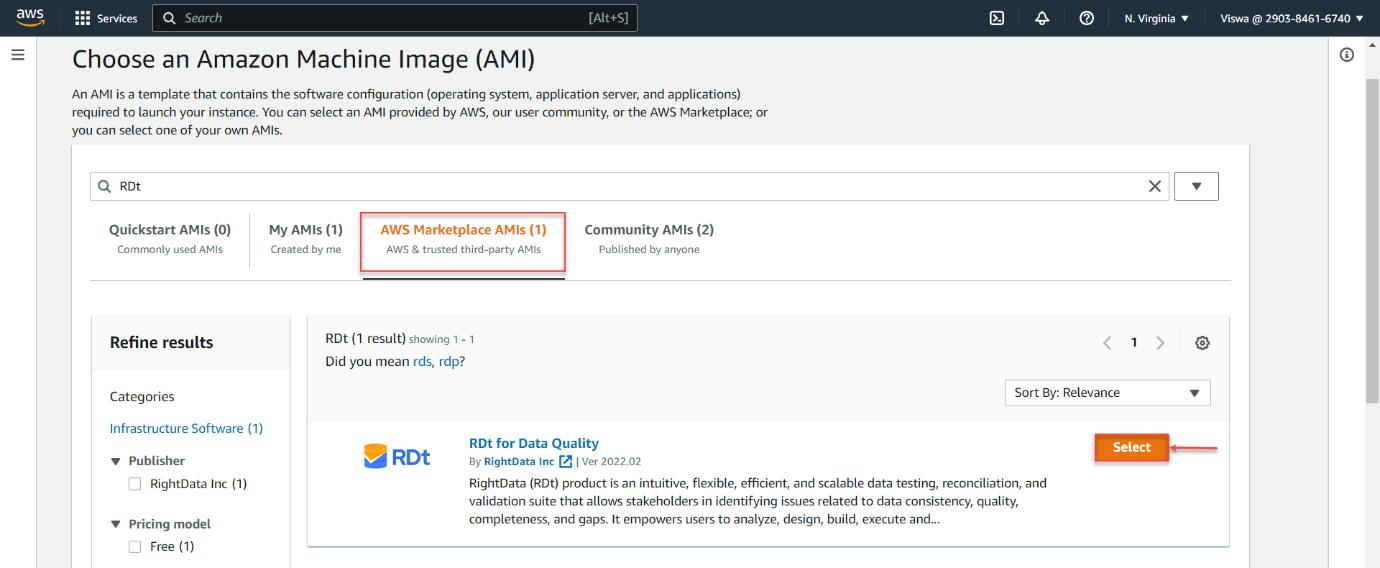Open the Sort By Relevance dropdown
This screenshot has width=1380, height=568.
click(x=1107, y=393)
